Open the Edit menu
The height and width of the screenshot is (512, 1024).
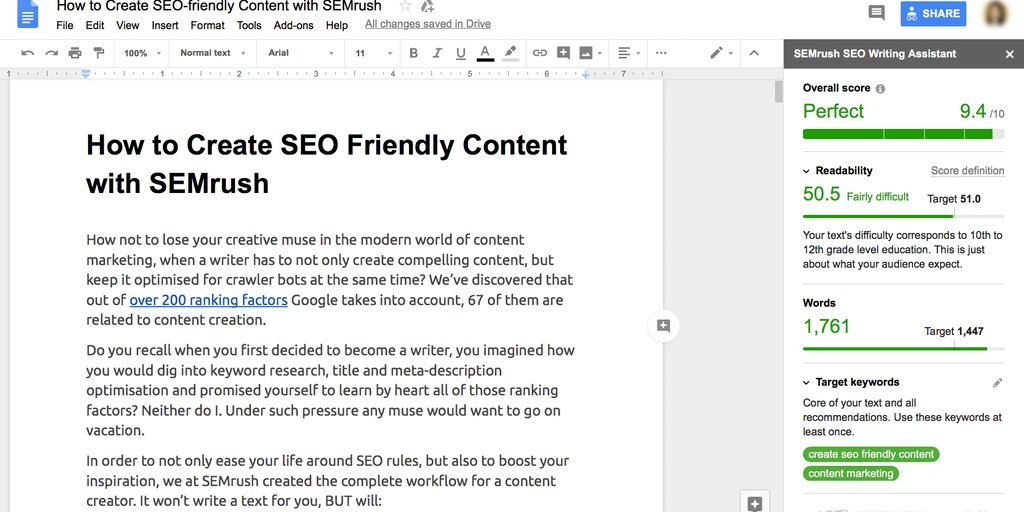(95, 25)
